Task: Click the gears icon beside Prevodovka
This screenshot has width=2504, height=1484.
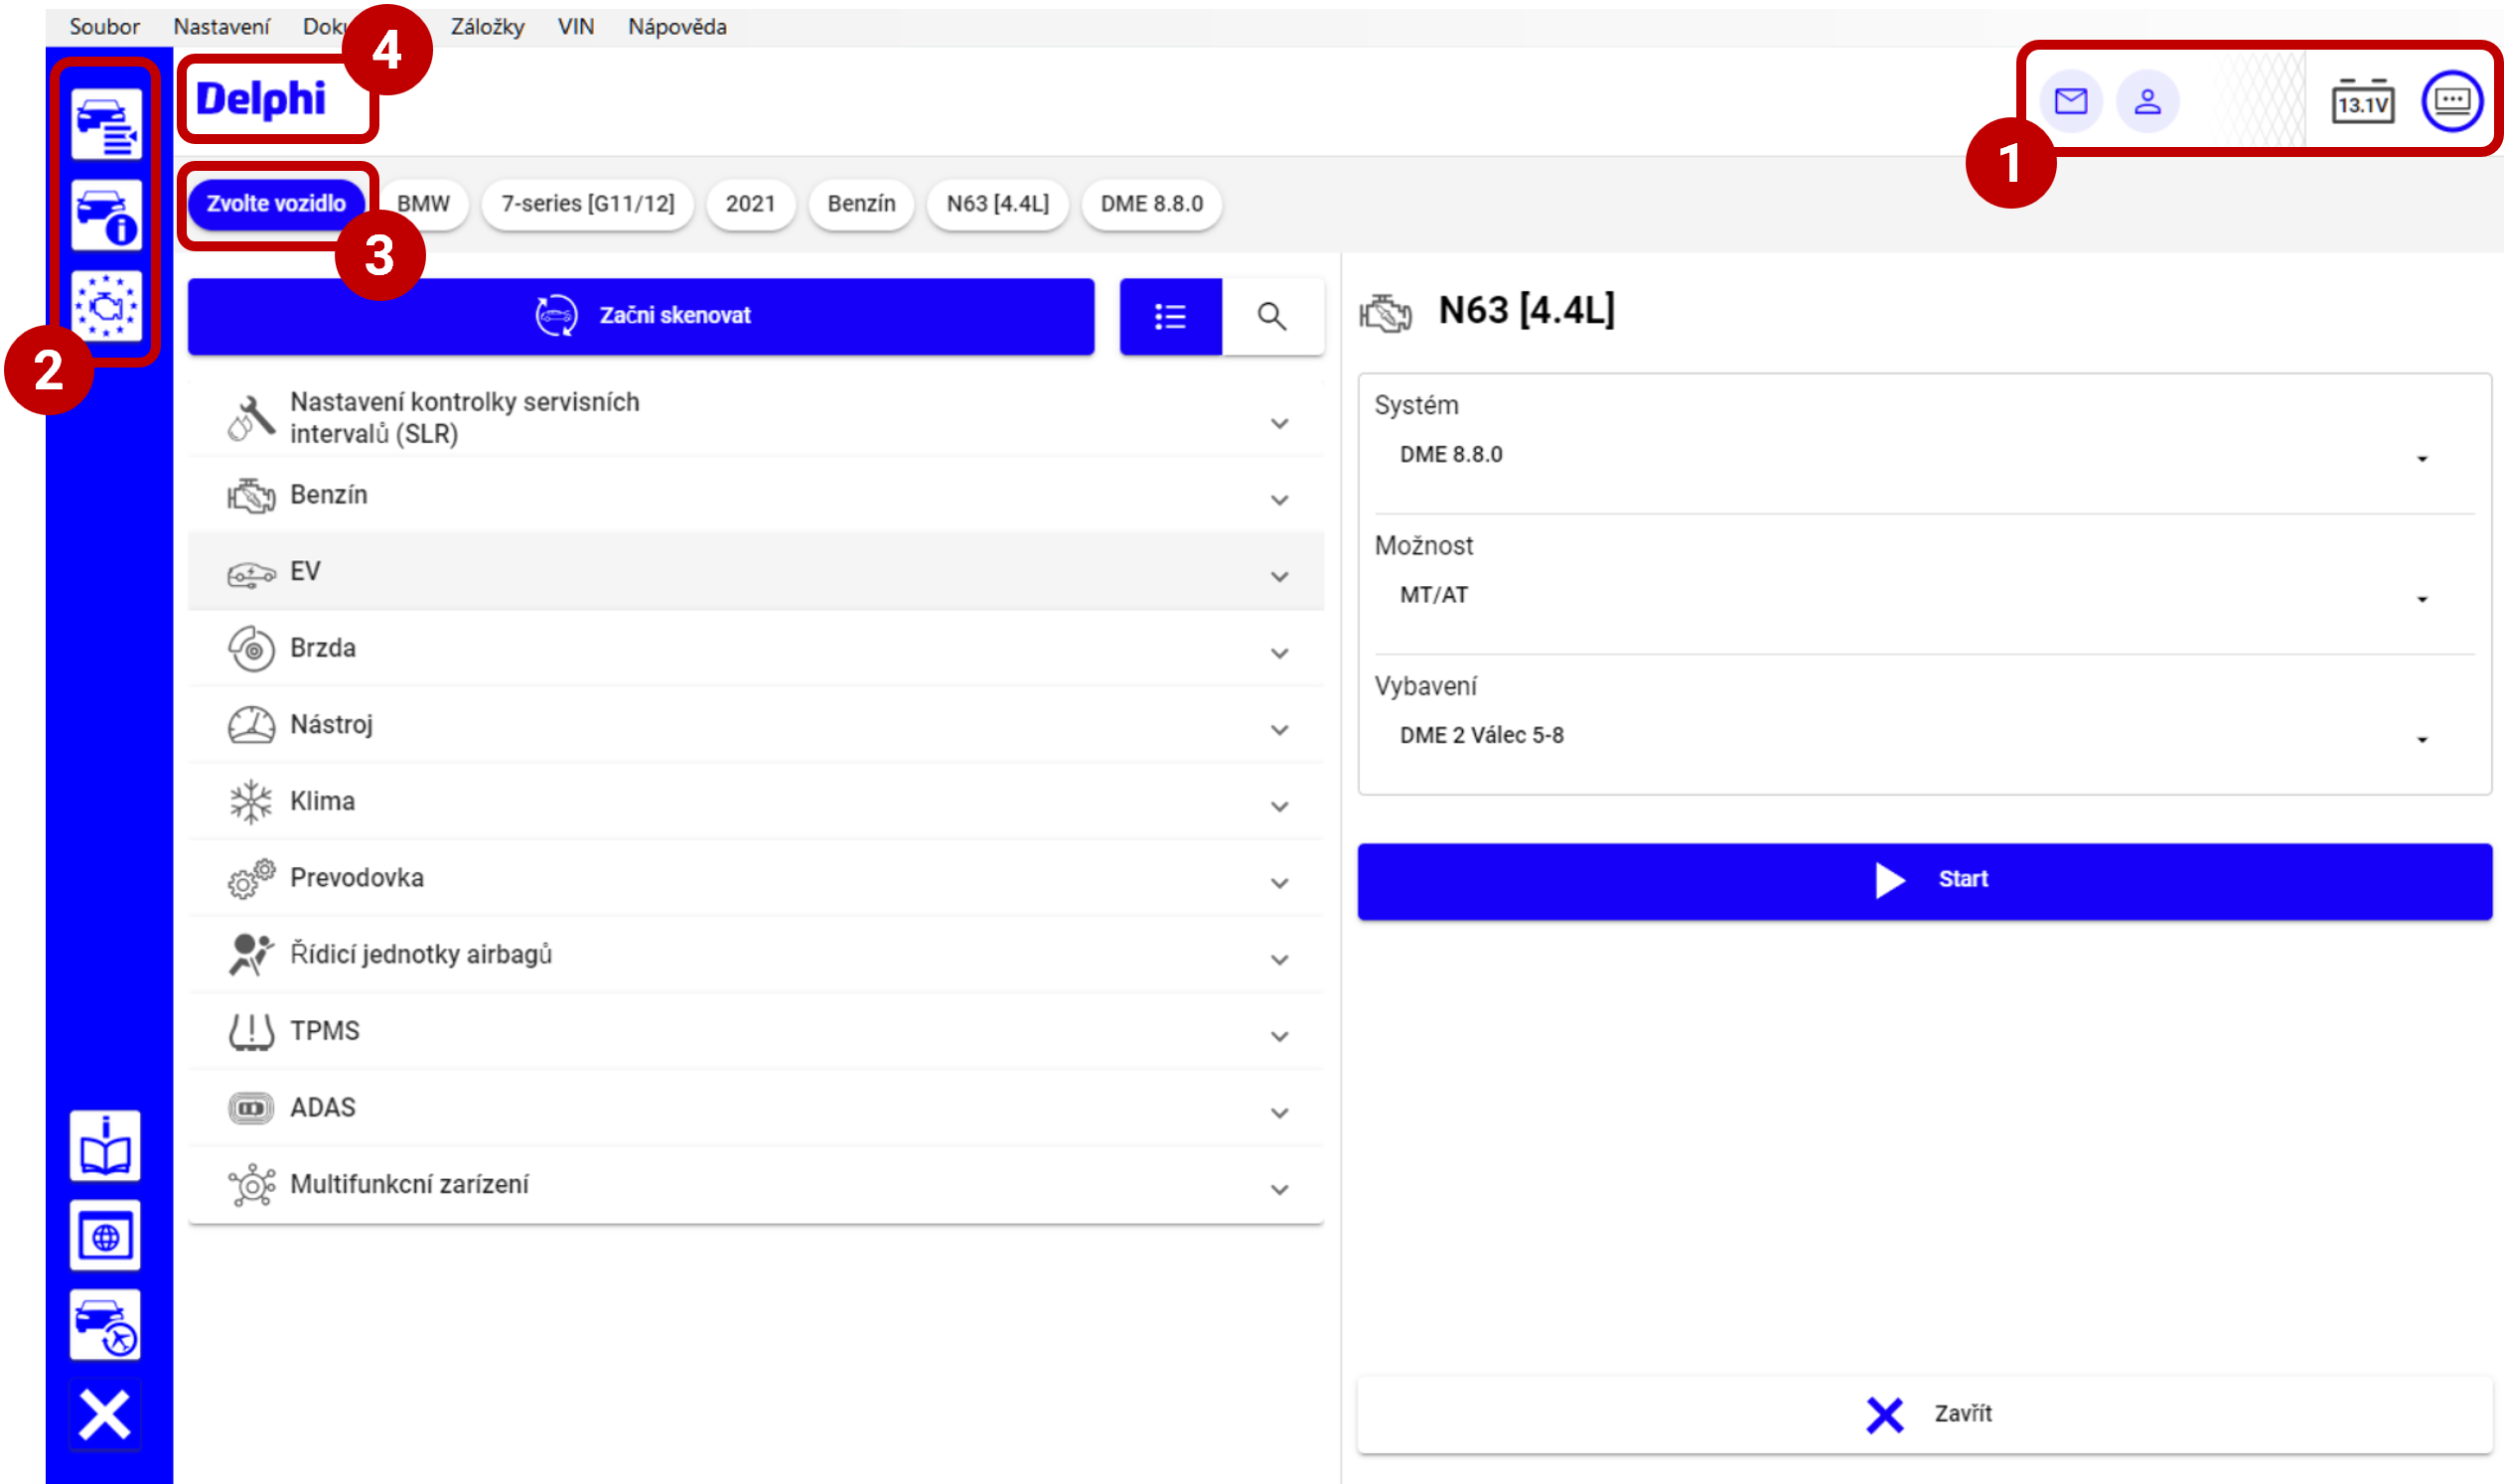Action: click(x=251, y=878)
